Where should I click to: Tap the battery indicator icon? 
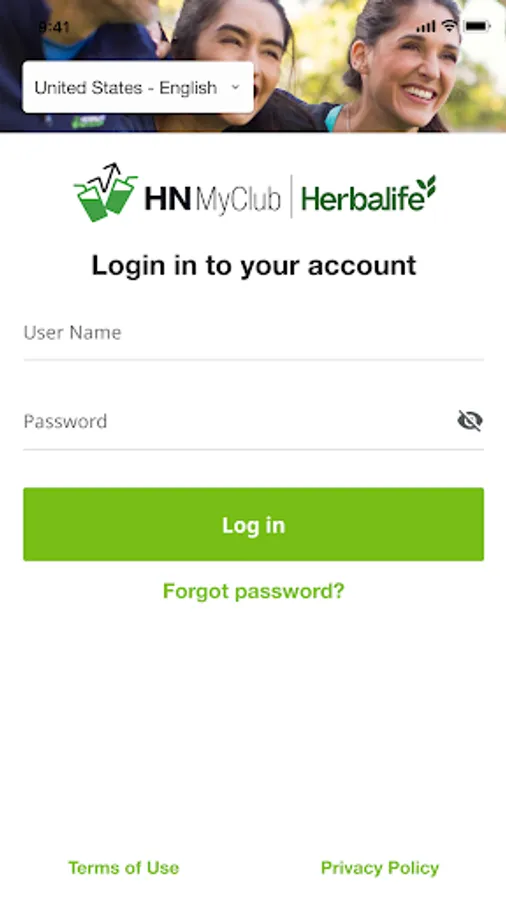[x=477, y=26]
